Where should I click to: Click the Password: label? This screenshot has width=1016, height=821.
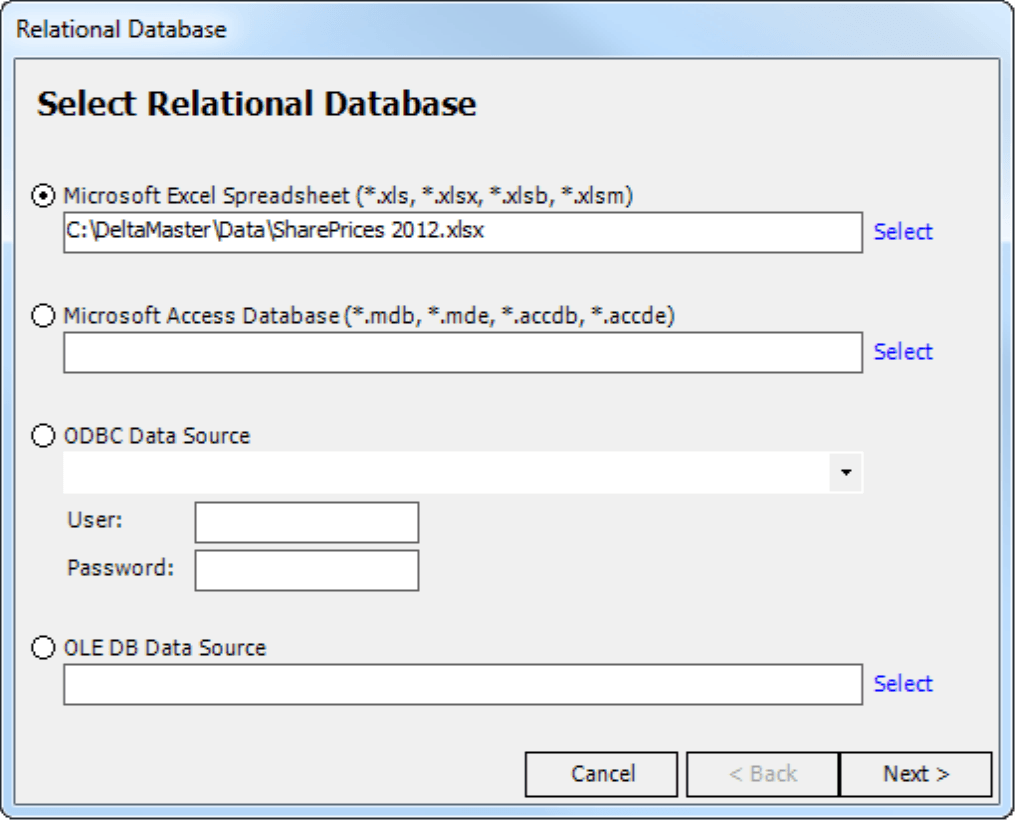[121, 568]
